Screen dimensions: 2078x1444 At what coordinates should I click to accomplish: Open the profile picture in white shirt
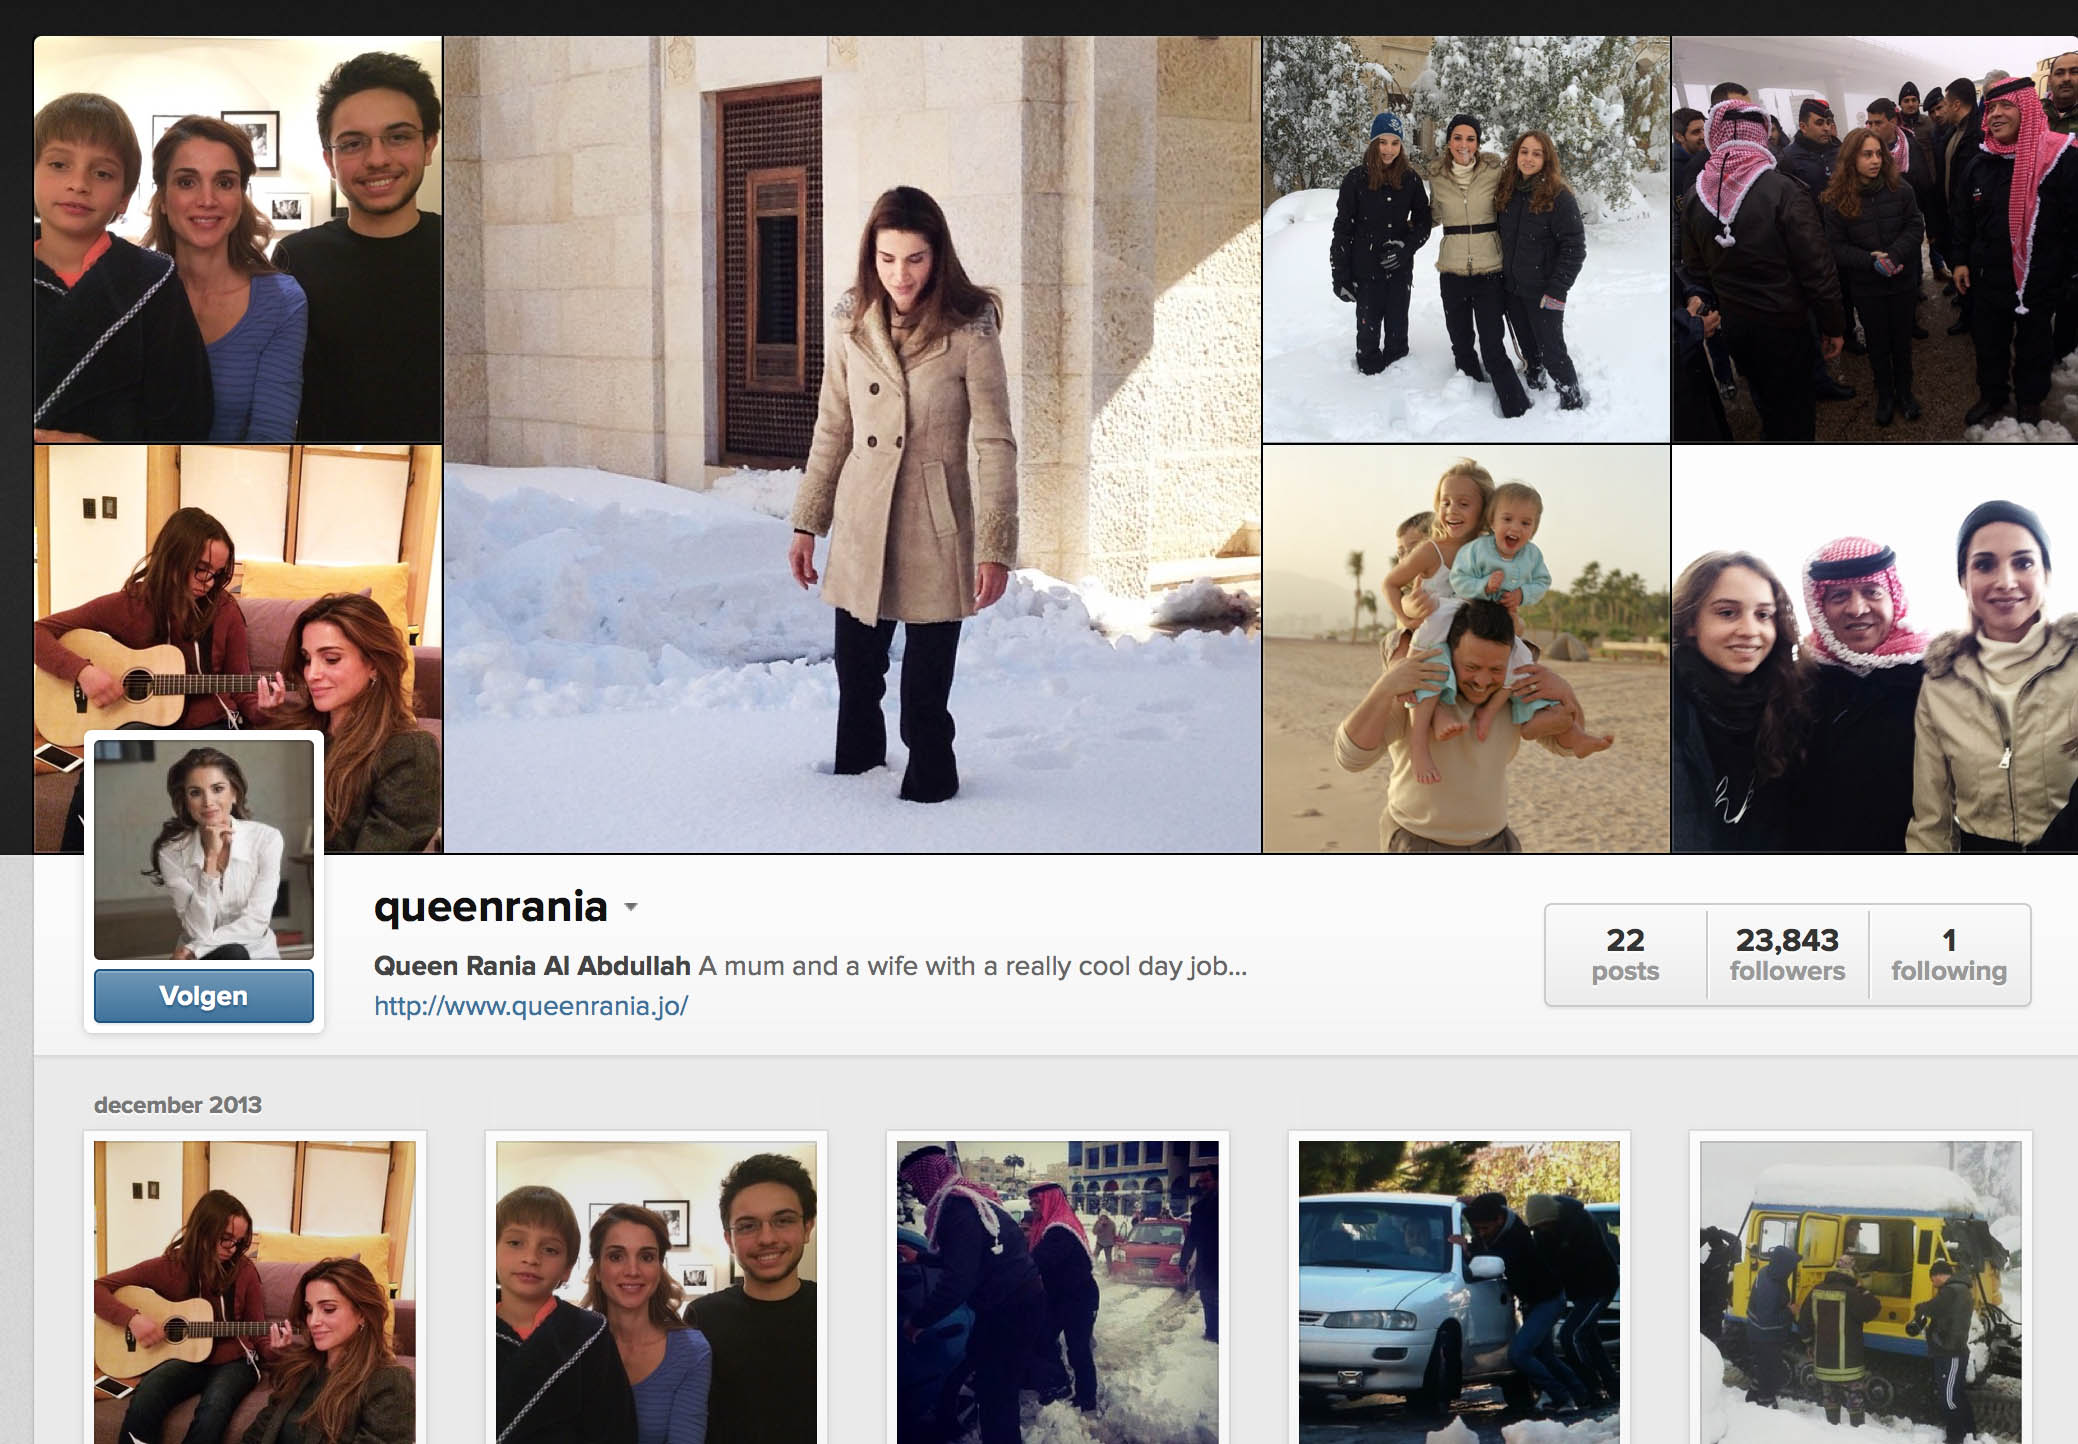tap(204, 850)
